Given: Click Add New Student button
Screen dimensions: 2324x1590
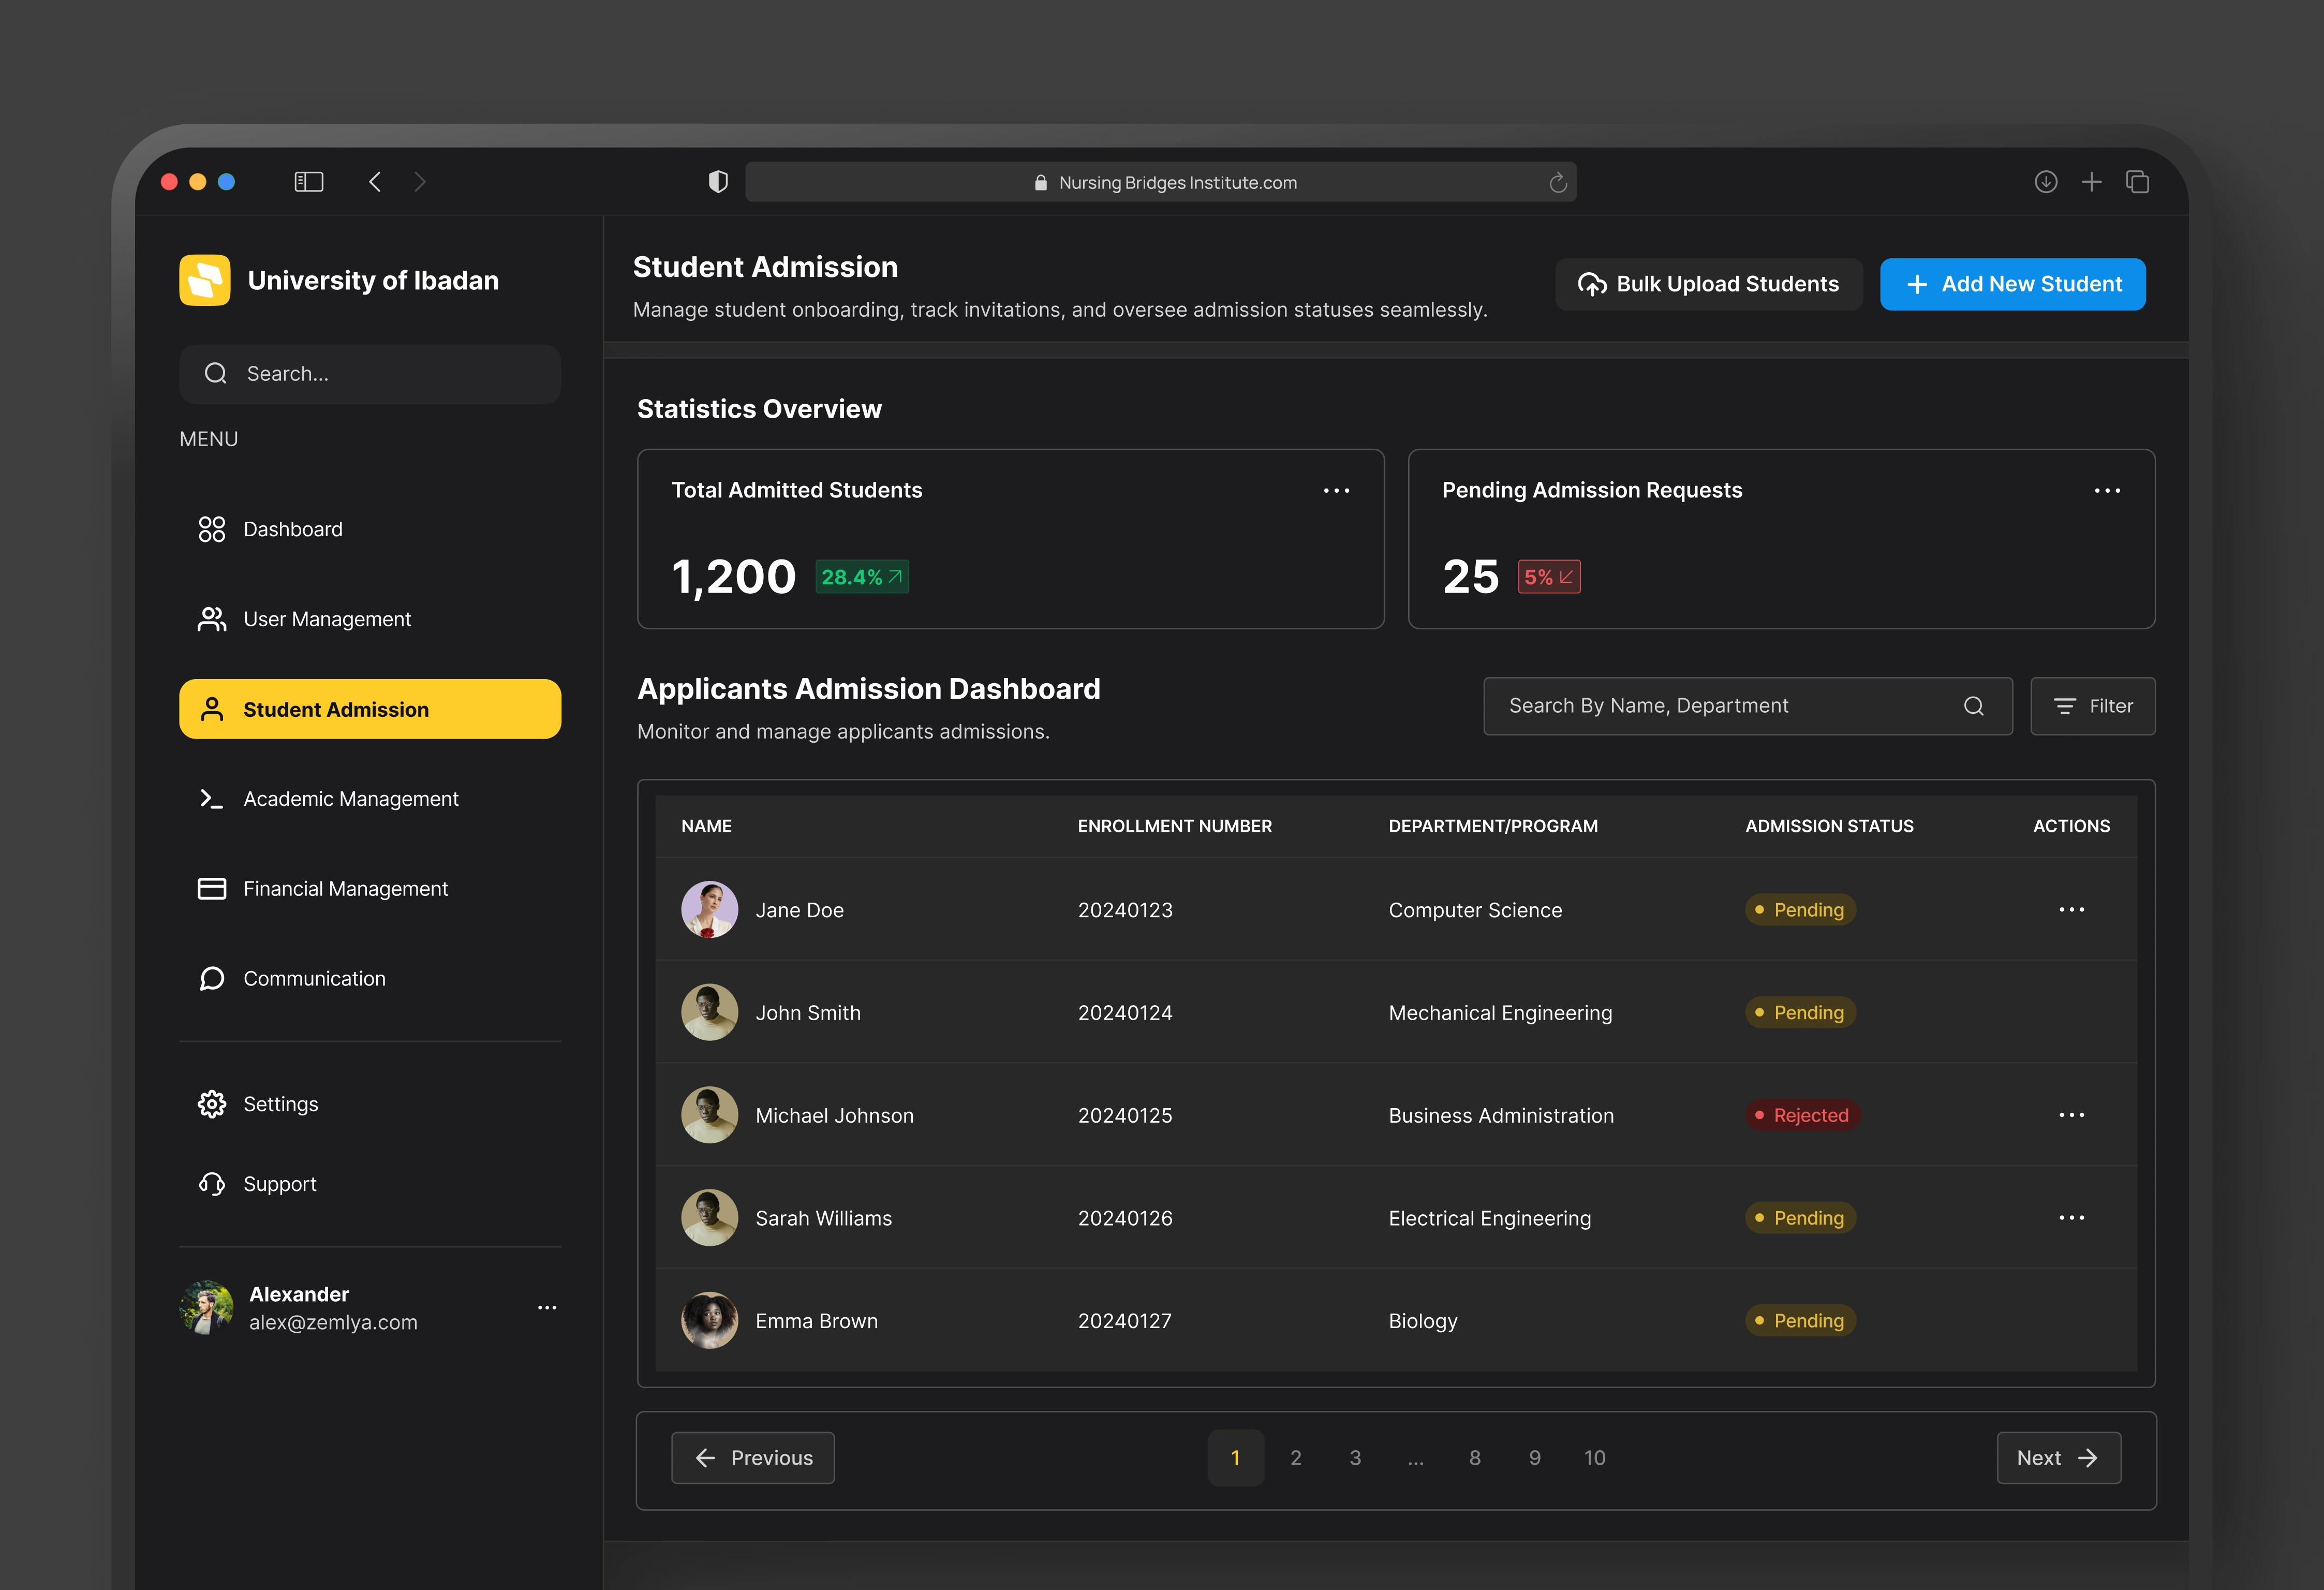Looking at the screenshot, I should tap(2012, 284).
